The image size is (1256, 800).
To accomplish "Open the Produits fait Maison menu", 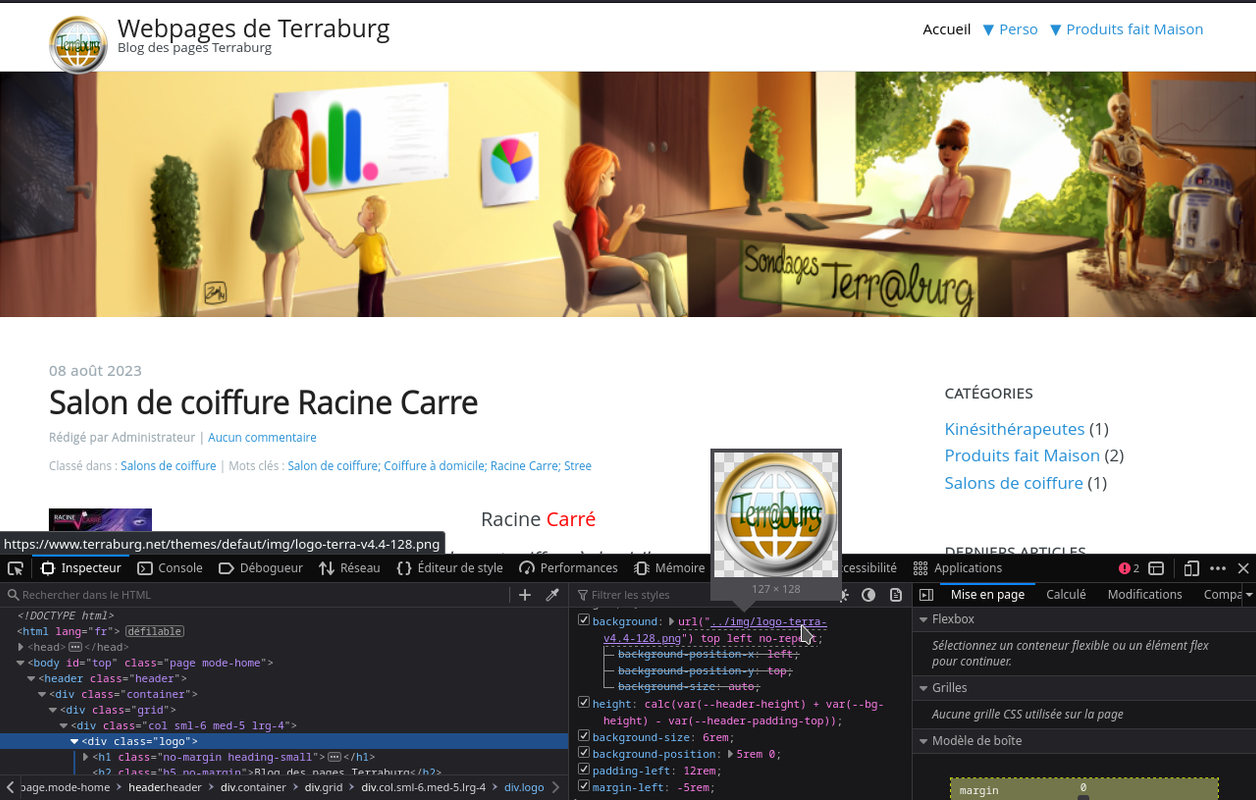I will 1126,29.
